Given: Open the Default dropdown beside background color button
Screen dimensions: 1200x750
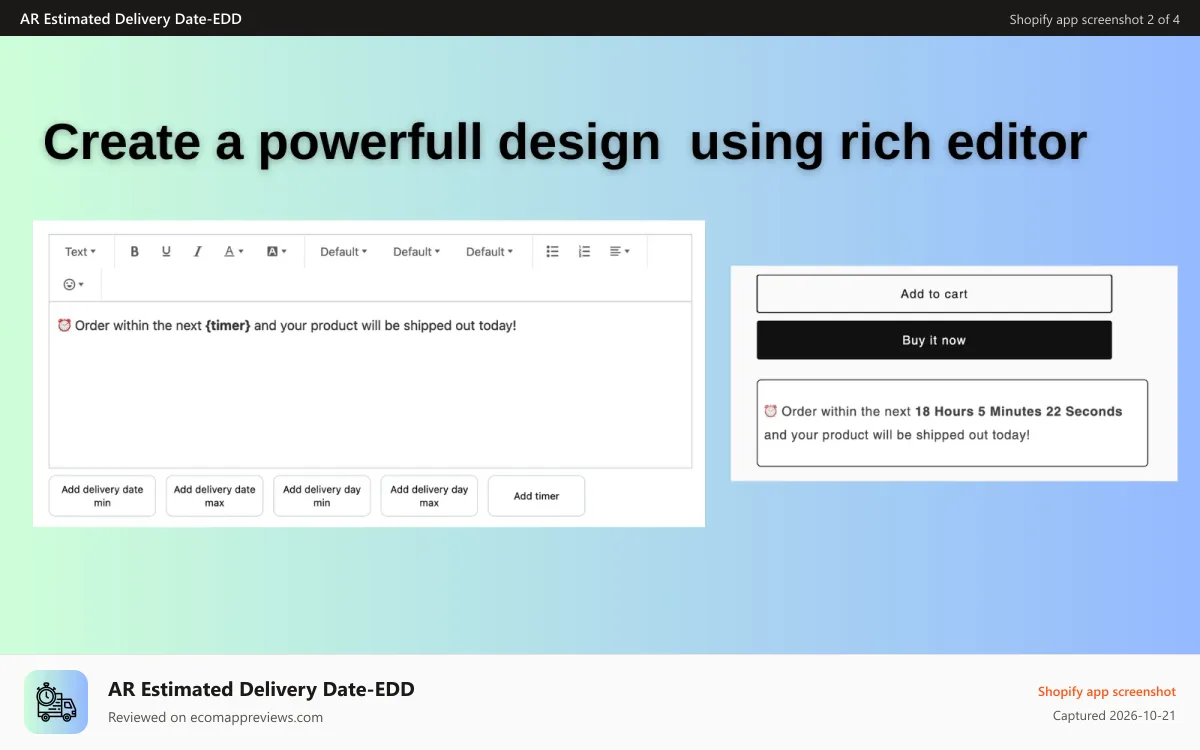Looking at the screenshot, I should click(x=344, y=252).
